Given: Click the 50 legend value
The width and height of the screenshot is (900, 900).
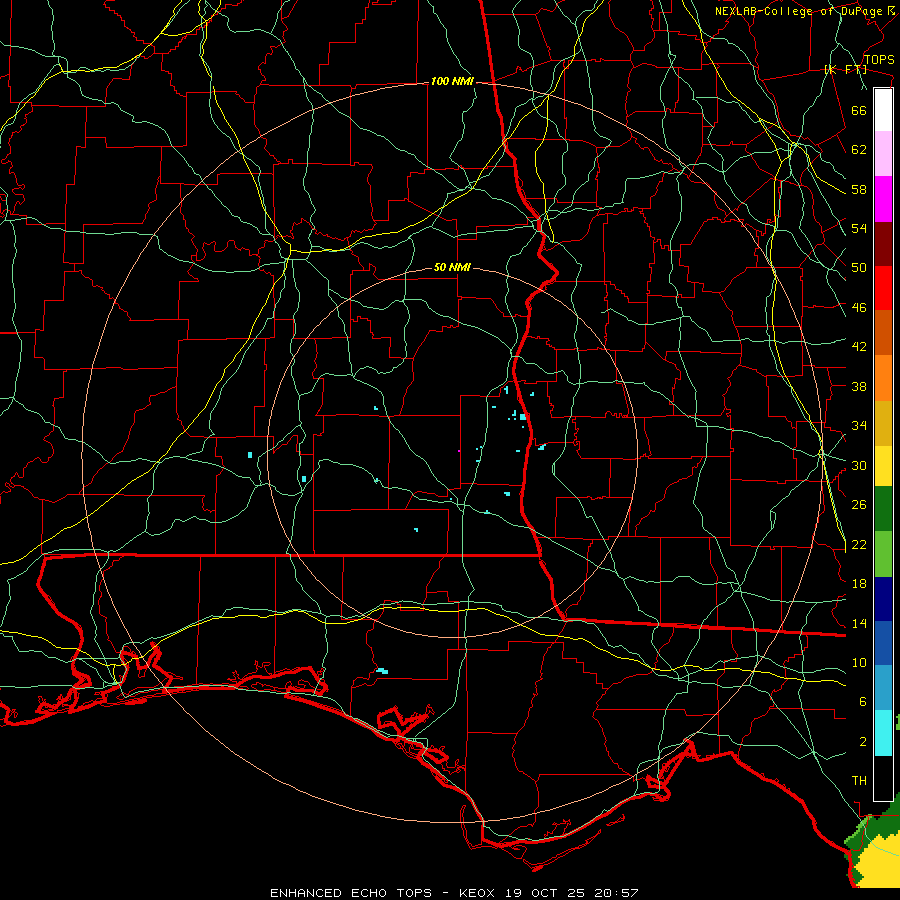Looking at the screenshot, I should [859, 267].
